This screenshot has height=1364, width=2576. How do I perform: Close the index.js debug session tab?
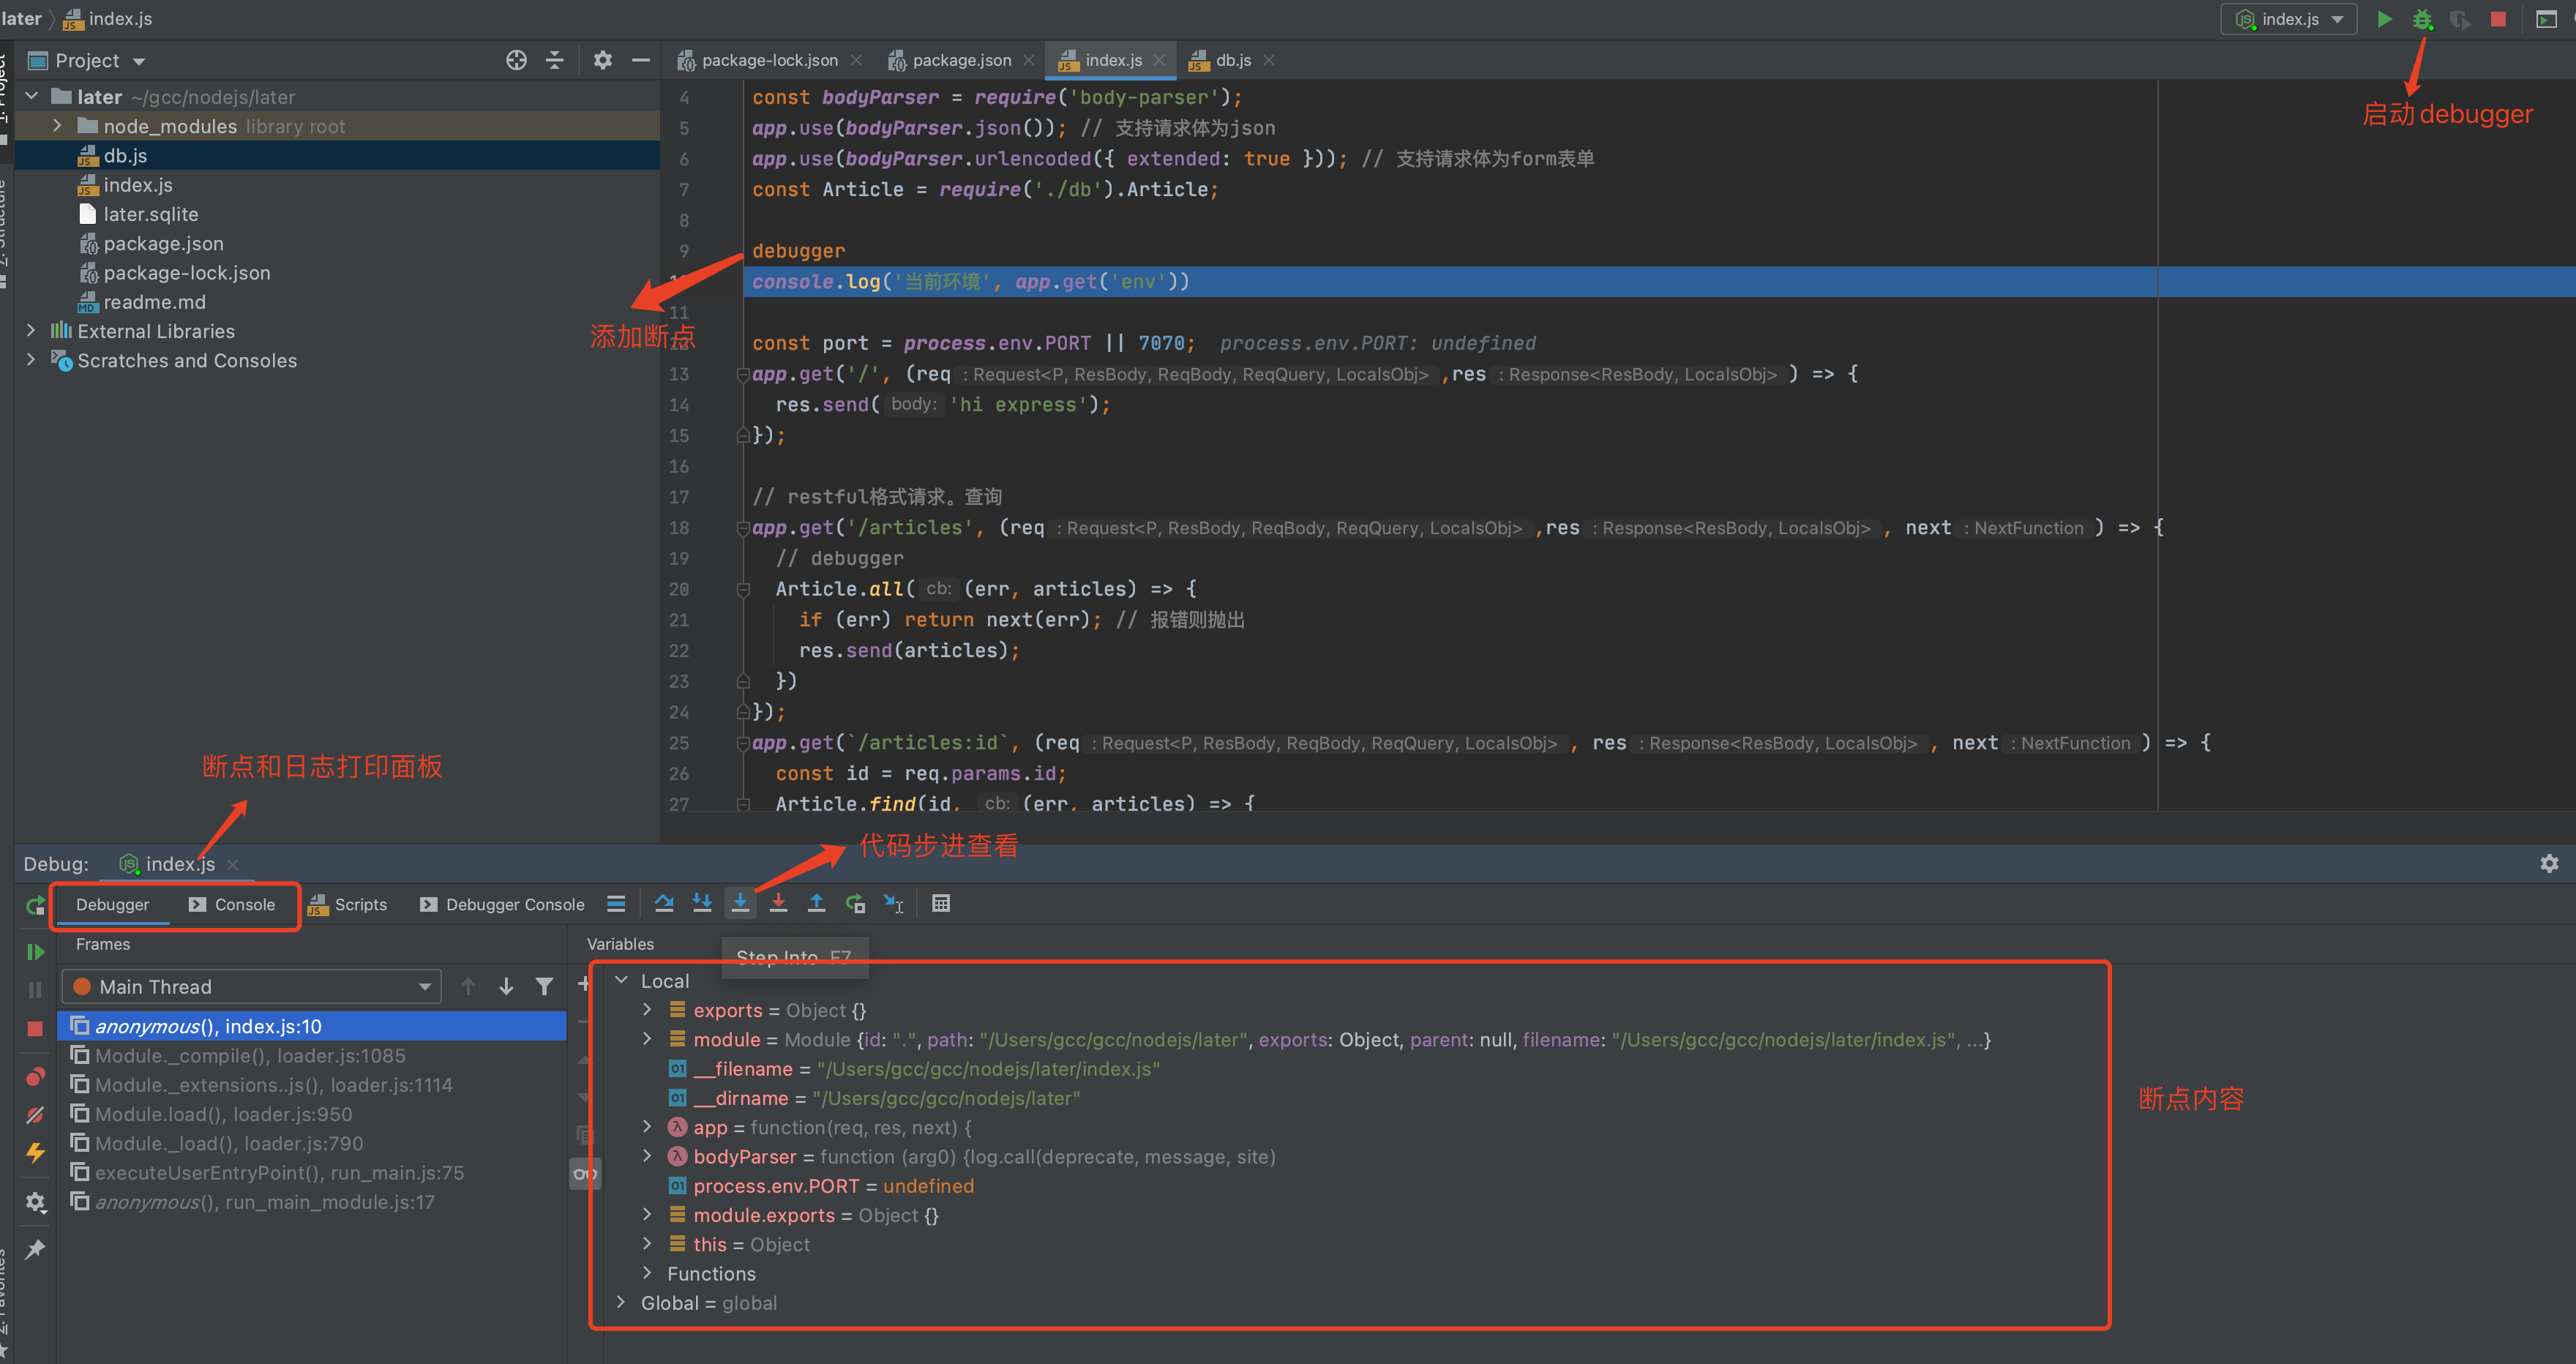click(x=233, y=864)
